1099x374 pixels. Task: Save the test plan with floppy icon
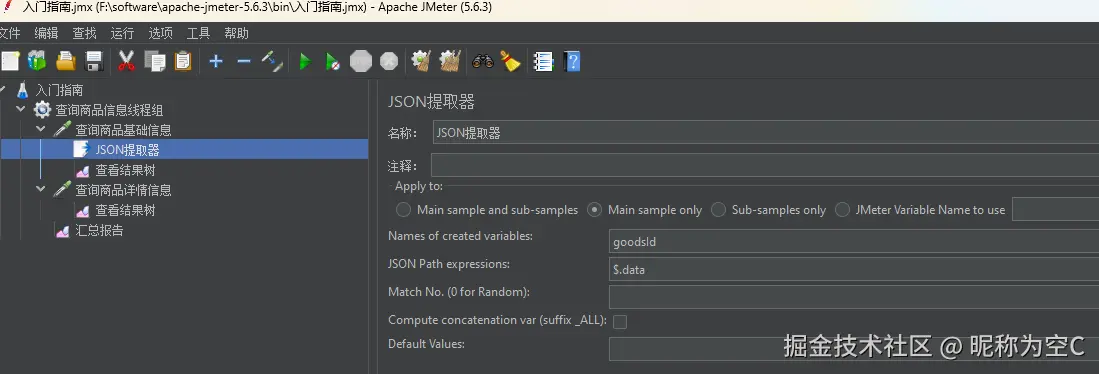[x=94, y=62]
